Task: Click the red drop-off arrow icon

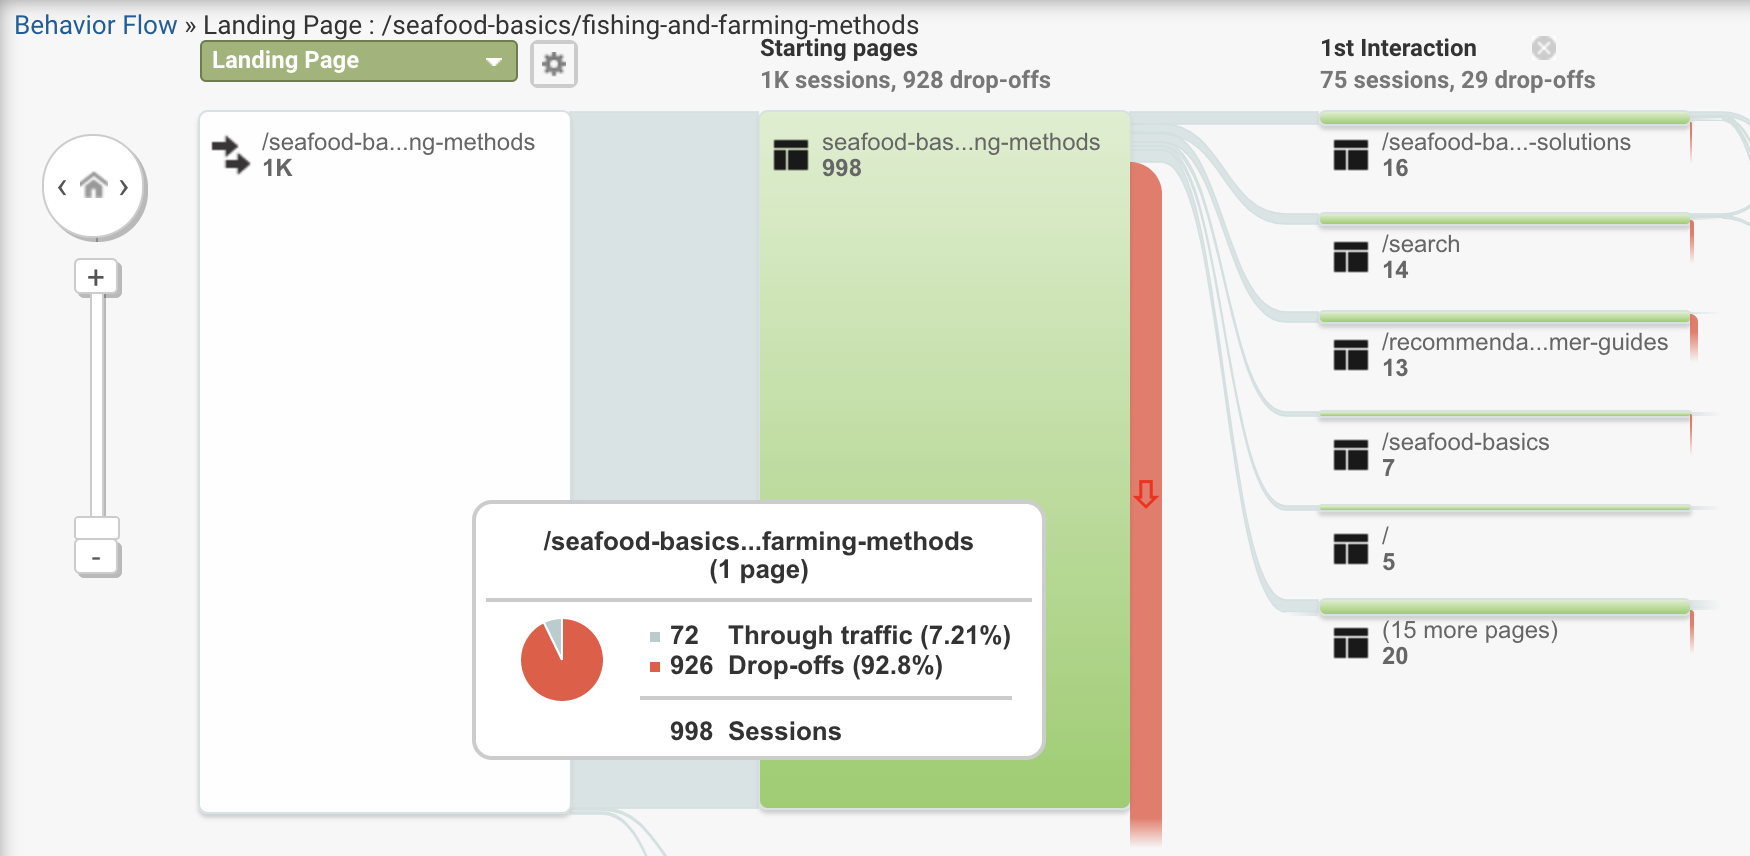Action: [x=1146, y=493]
